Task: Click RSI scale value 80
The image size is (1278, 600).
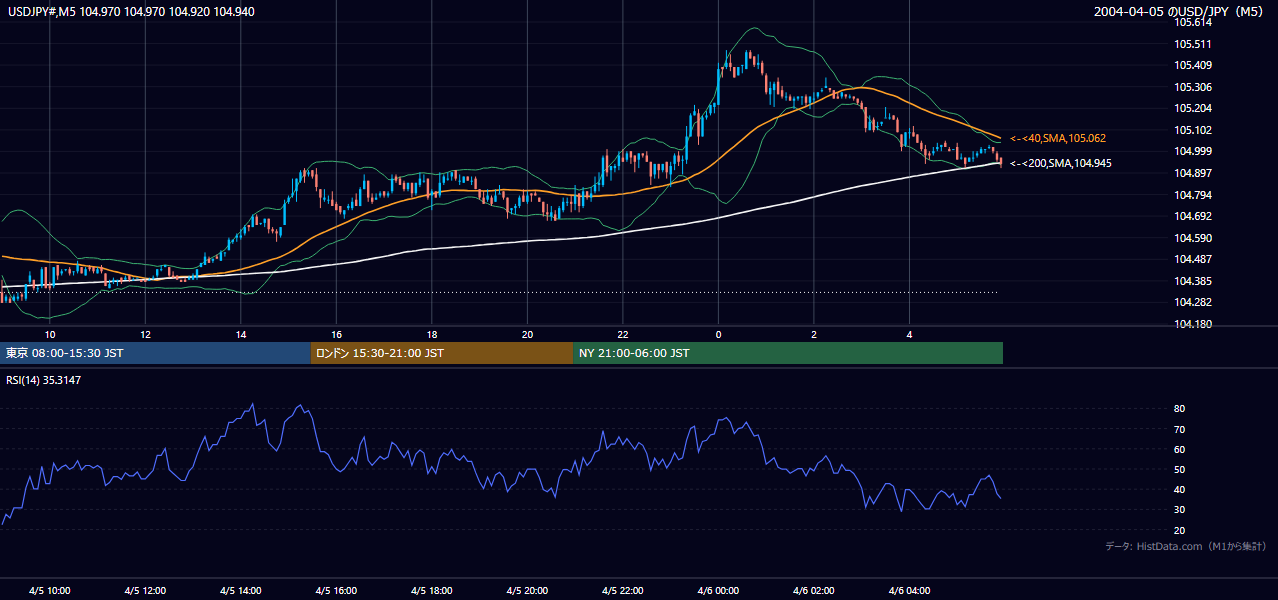Action: coord(1180,409)
